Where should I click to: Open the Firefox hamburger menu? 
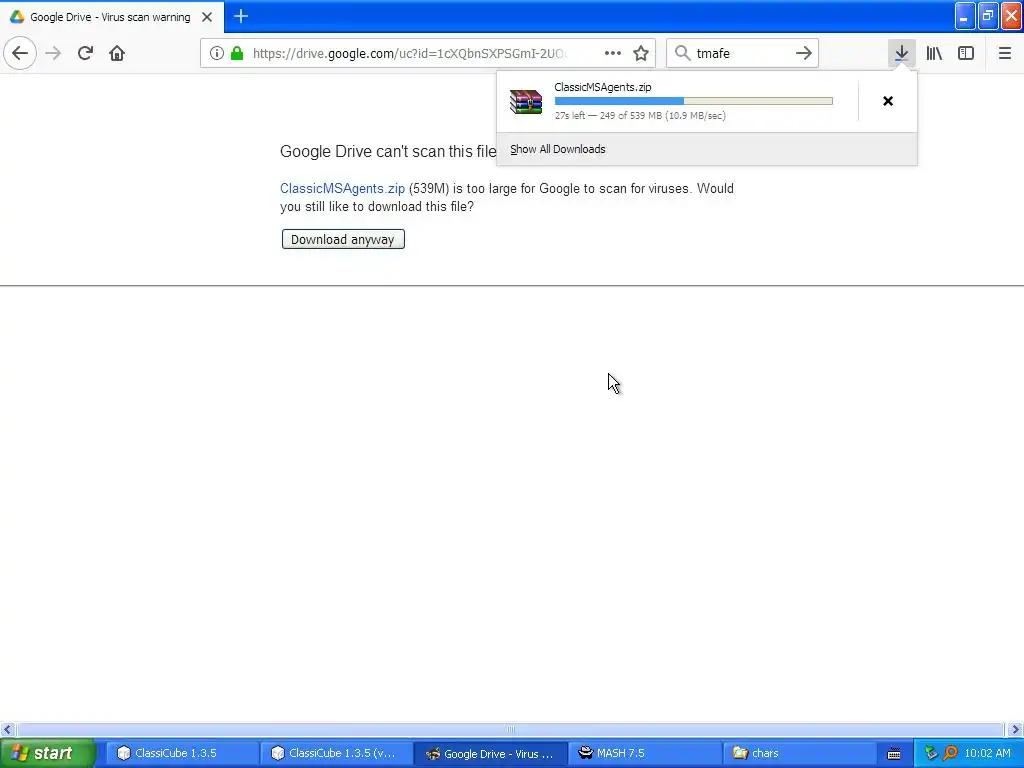1004,53
